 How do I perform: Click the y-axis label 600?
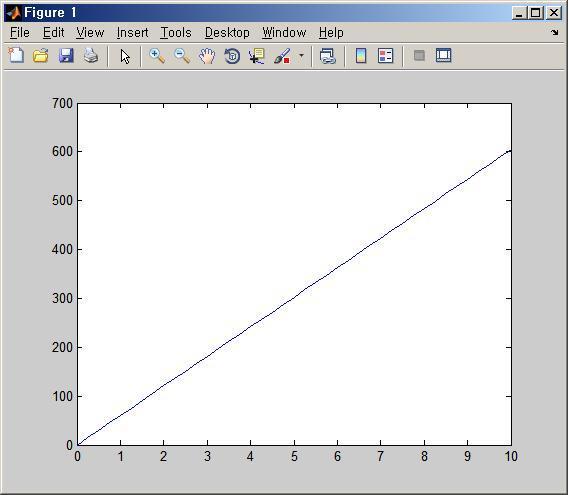[62, 151]
